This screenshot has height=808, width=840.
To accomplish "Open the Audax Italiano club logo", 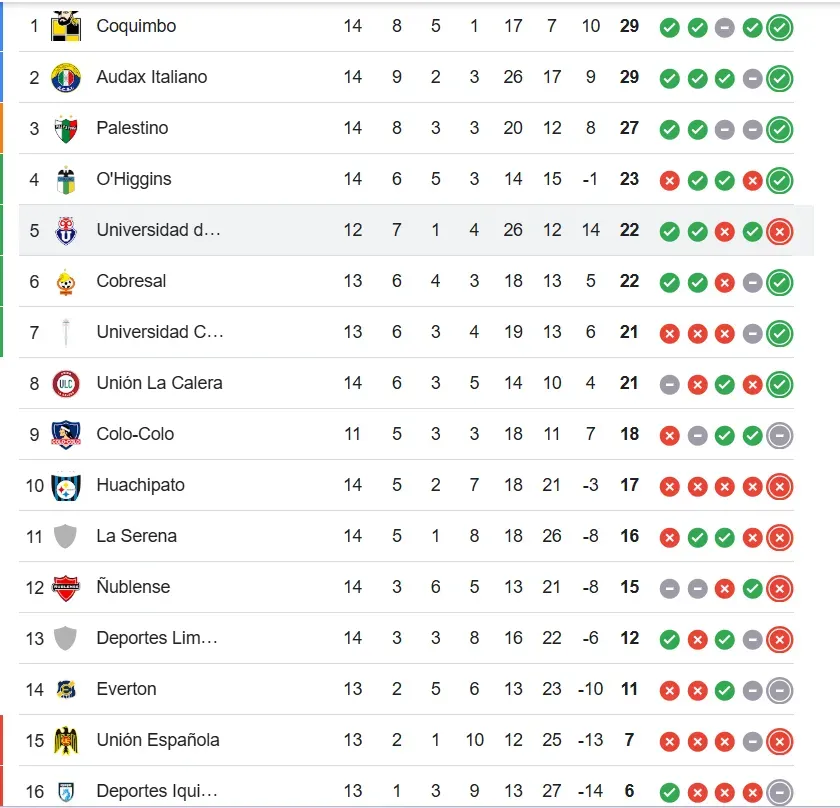I will [x=65, y=77].
